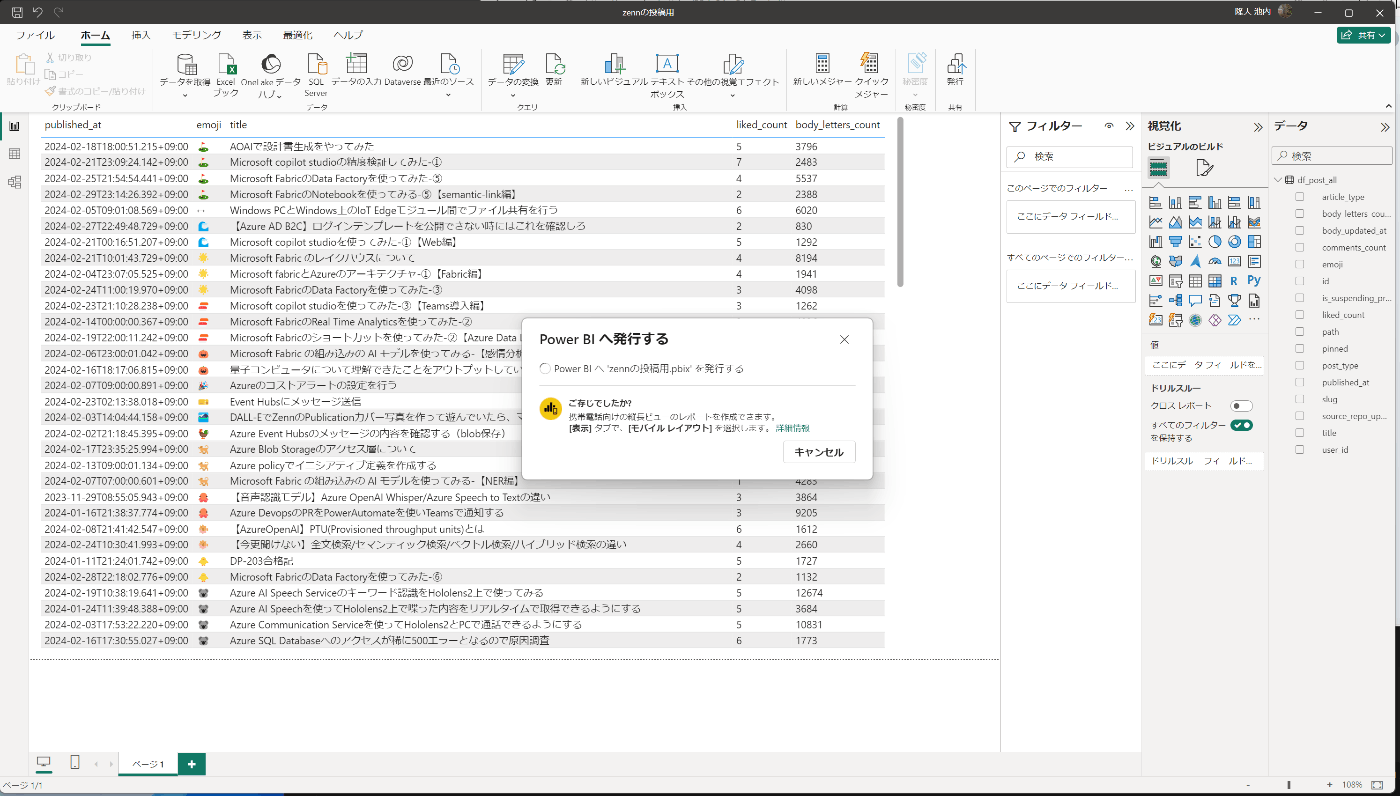Check the pinned field checkbox

click(1299, 349)
